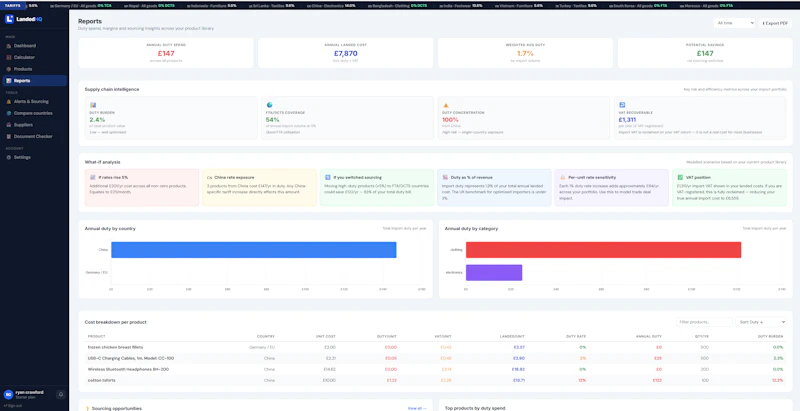Image resolution: width=800 pixels, height=411 pixels.
Task: Click the Filter products input field
Action: pyautogui.click(x=704, y=322)
